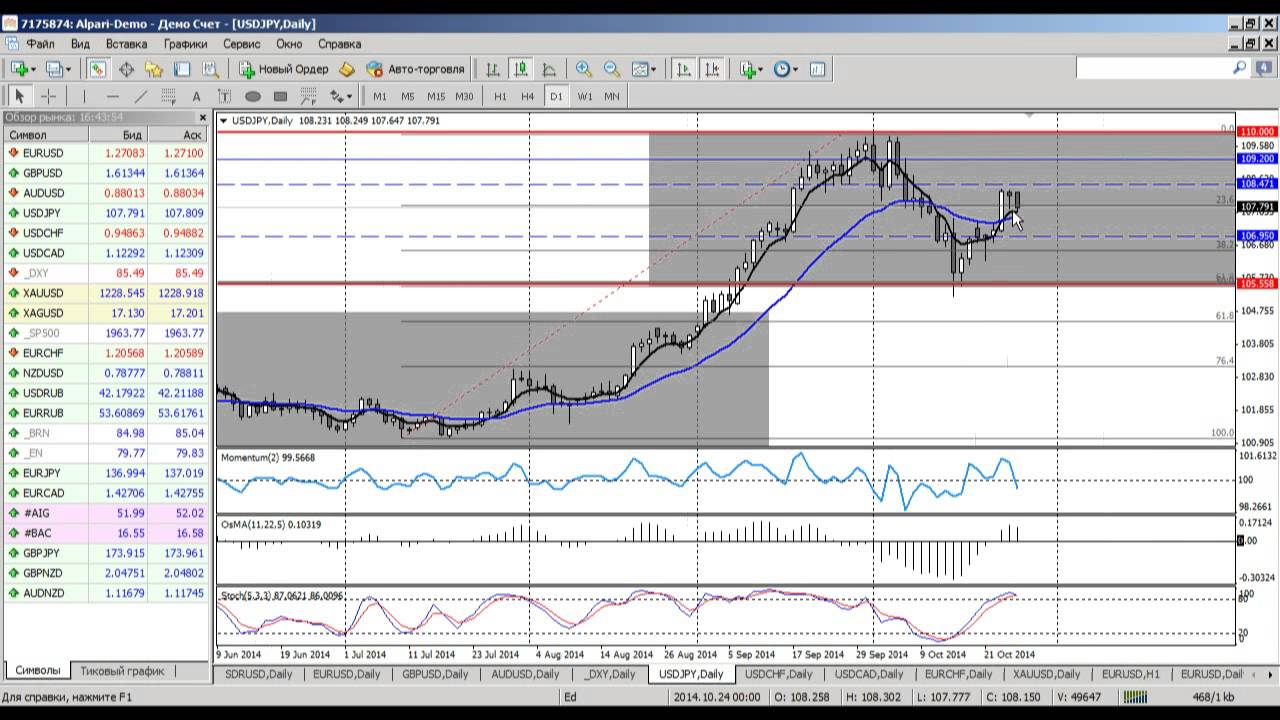
Task: Select the crosshair tool
Action: [47, 96]
